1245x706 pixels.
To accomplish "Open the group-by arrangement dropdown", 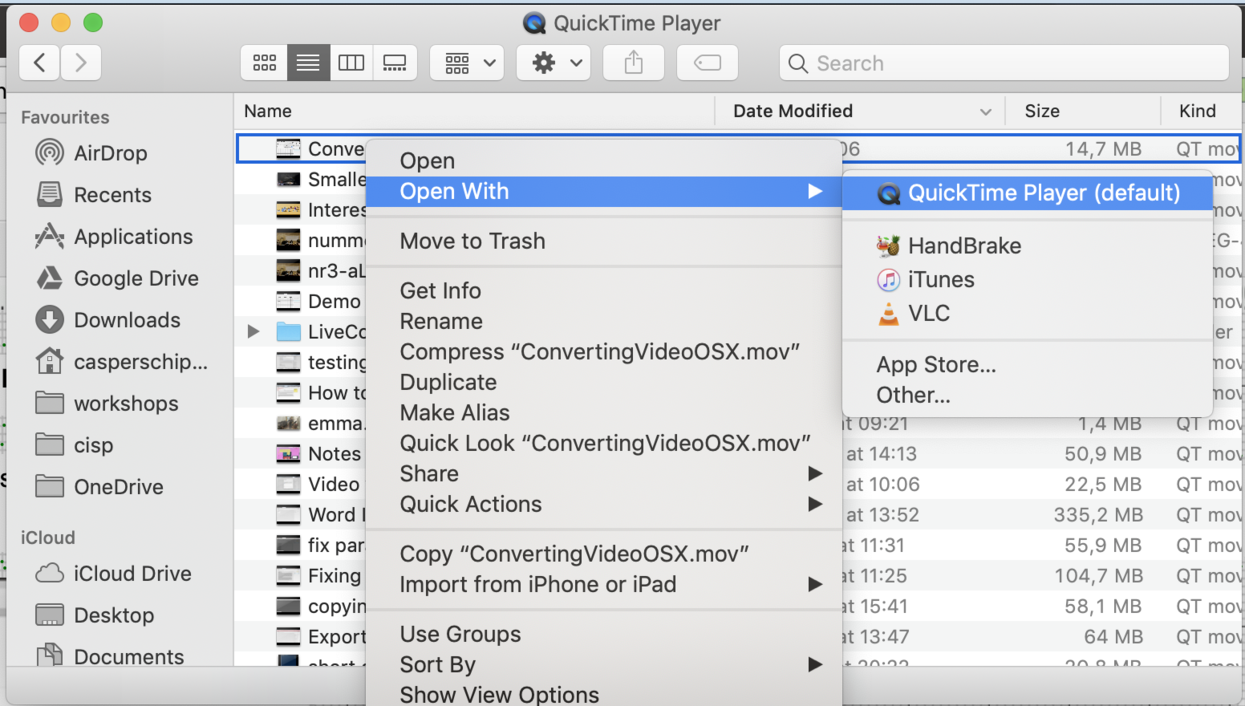I will 468,63.
